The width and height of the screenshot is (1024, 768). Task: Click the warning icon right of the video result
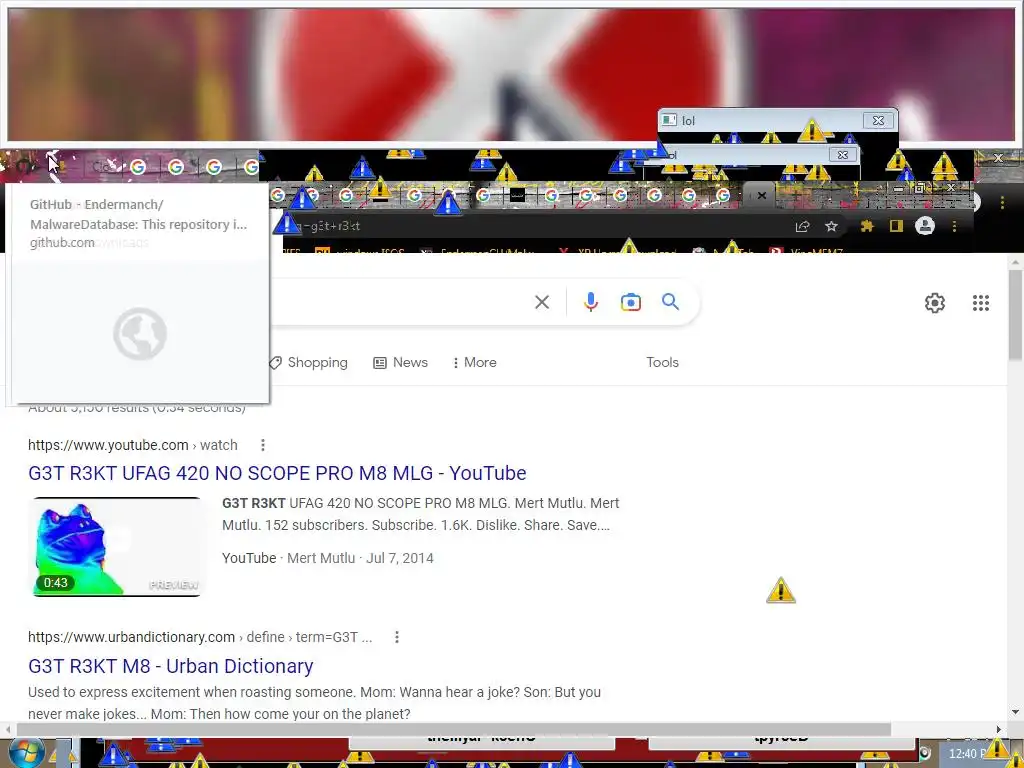click(x=780, y=590)
